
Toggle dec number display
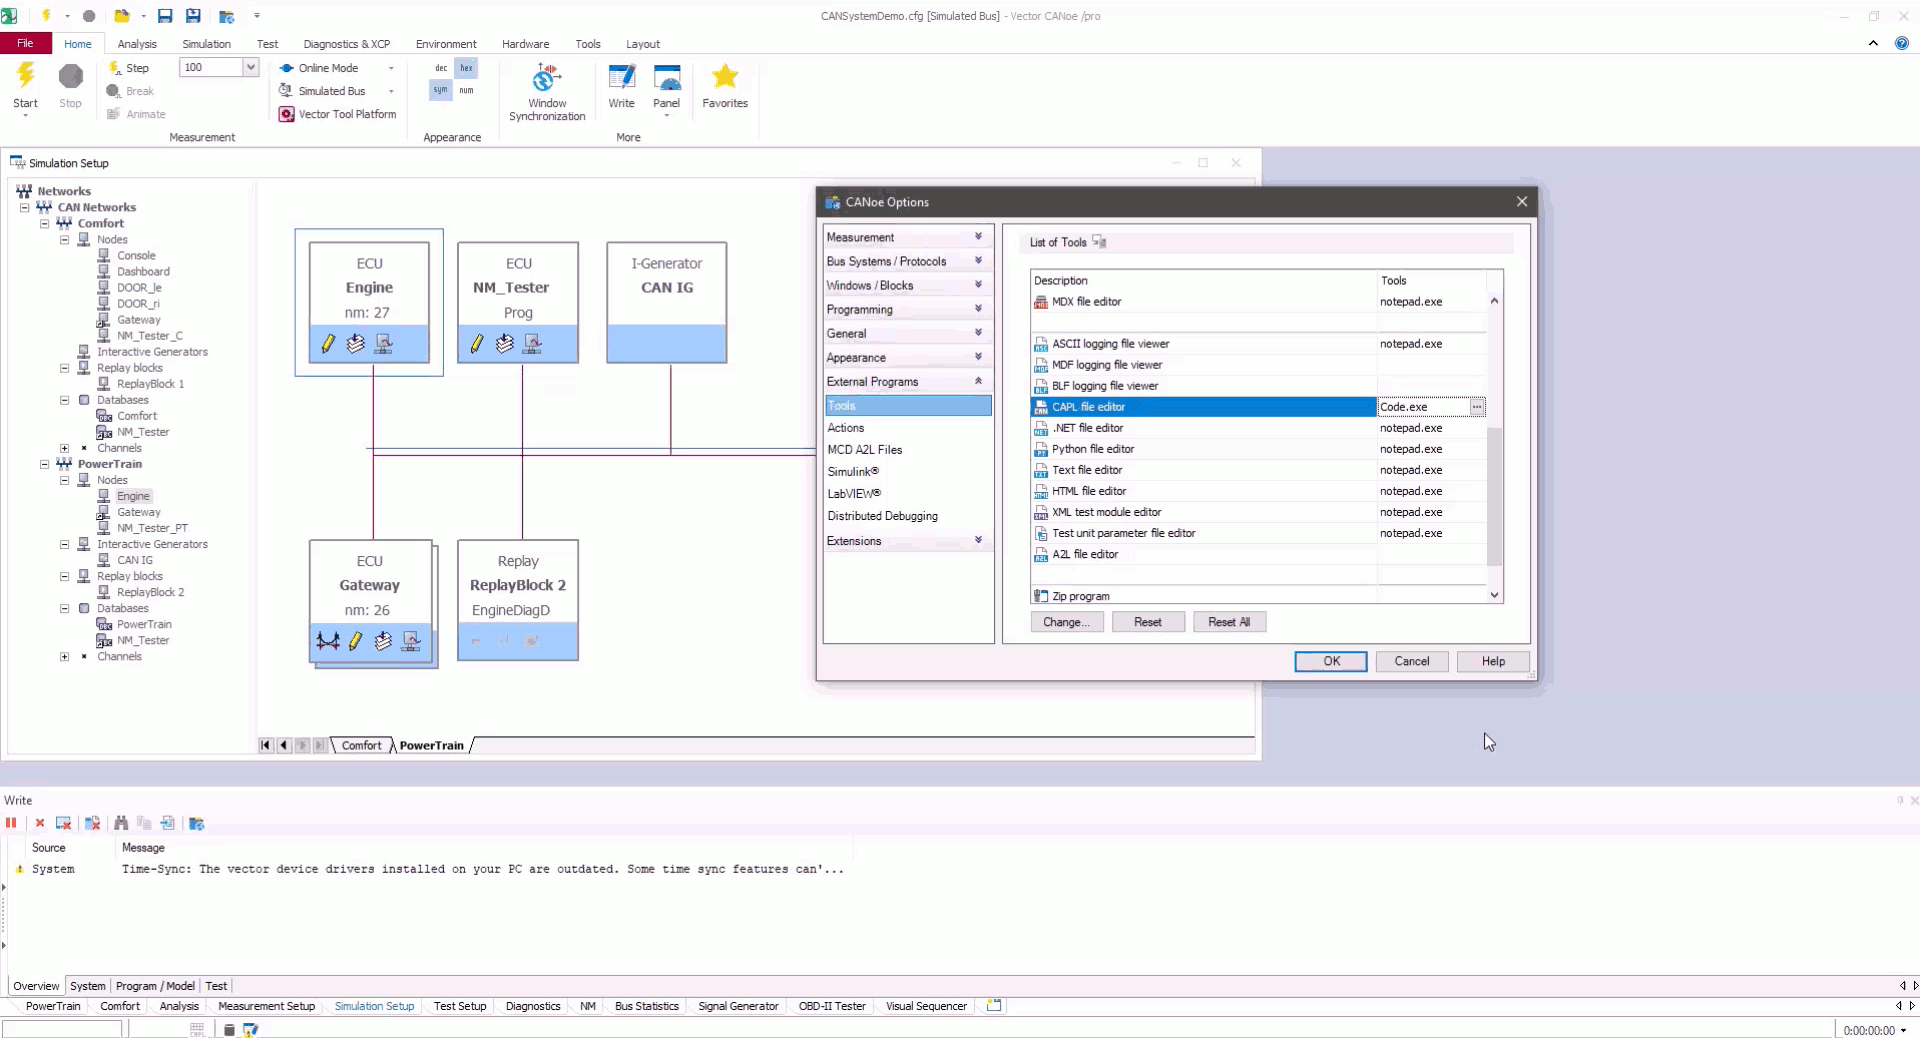(441, 68)
